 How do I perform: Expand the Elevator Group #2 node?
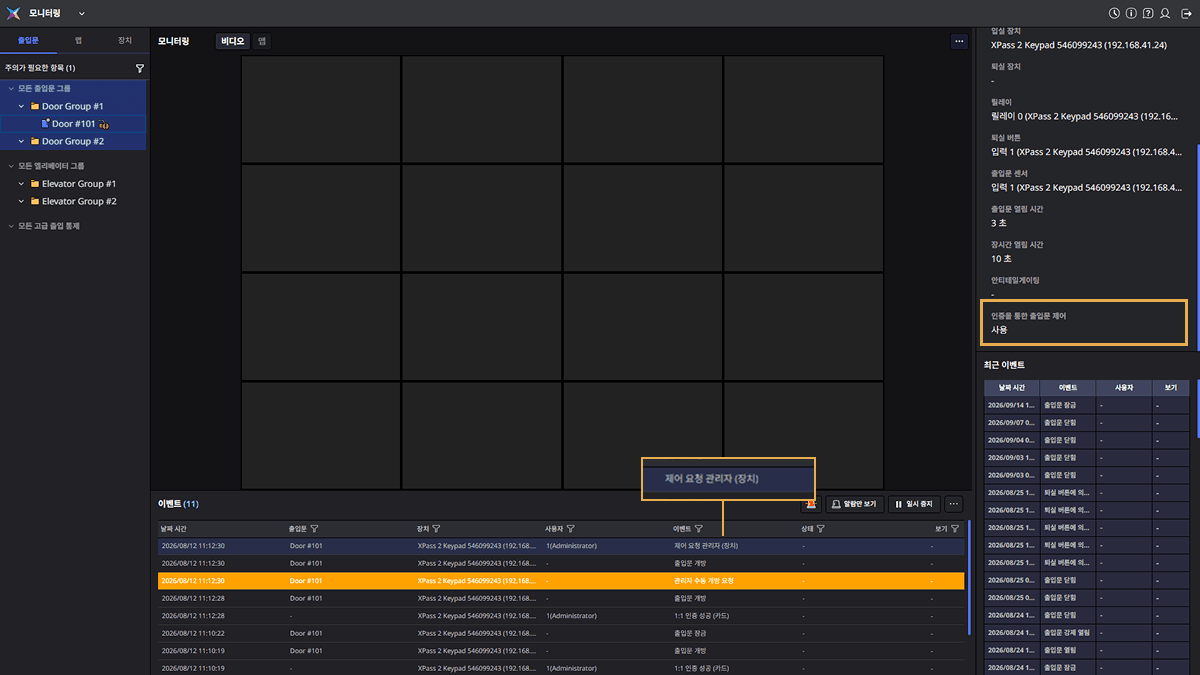21,201
